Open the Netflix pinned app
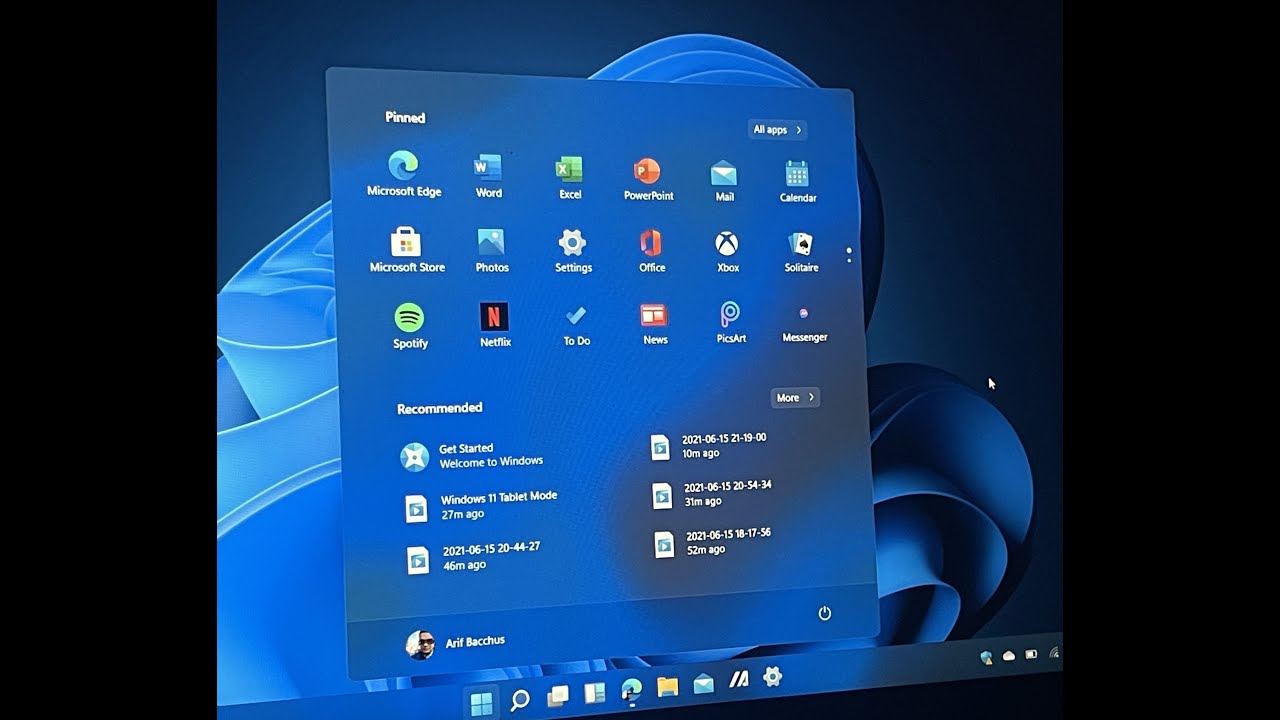 (495, 325)
